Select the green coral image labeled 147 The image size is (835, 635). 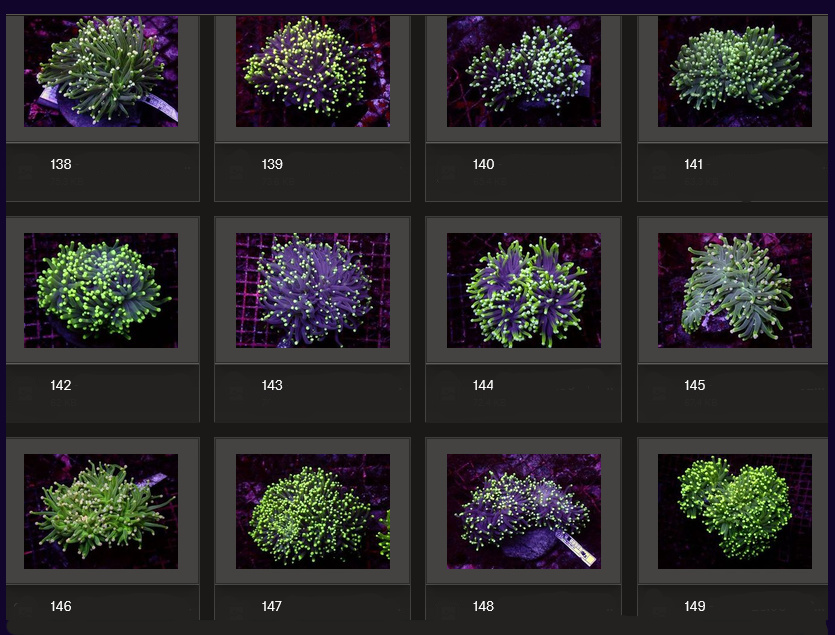click(x=313, y=511)
